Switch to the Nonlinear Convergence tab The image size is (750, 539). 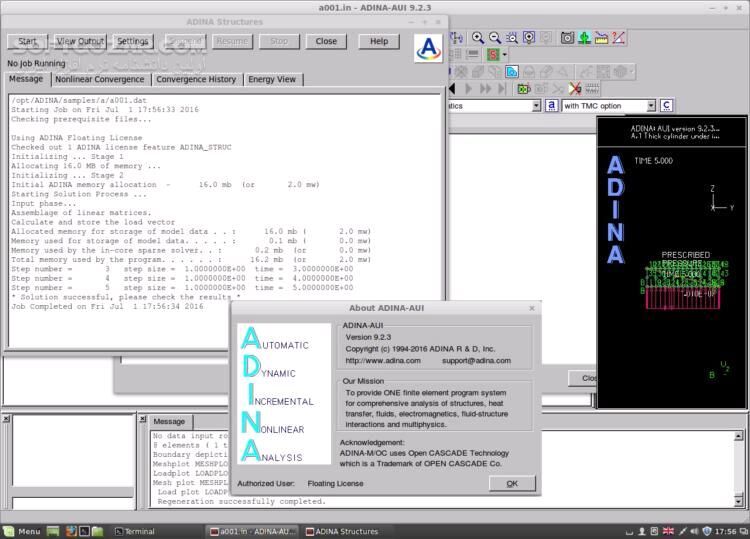coord(99,79)
